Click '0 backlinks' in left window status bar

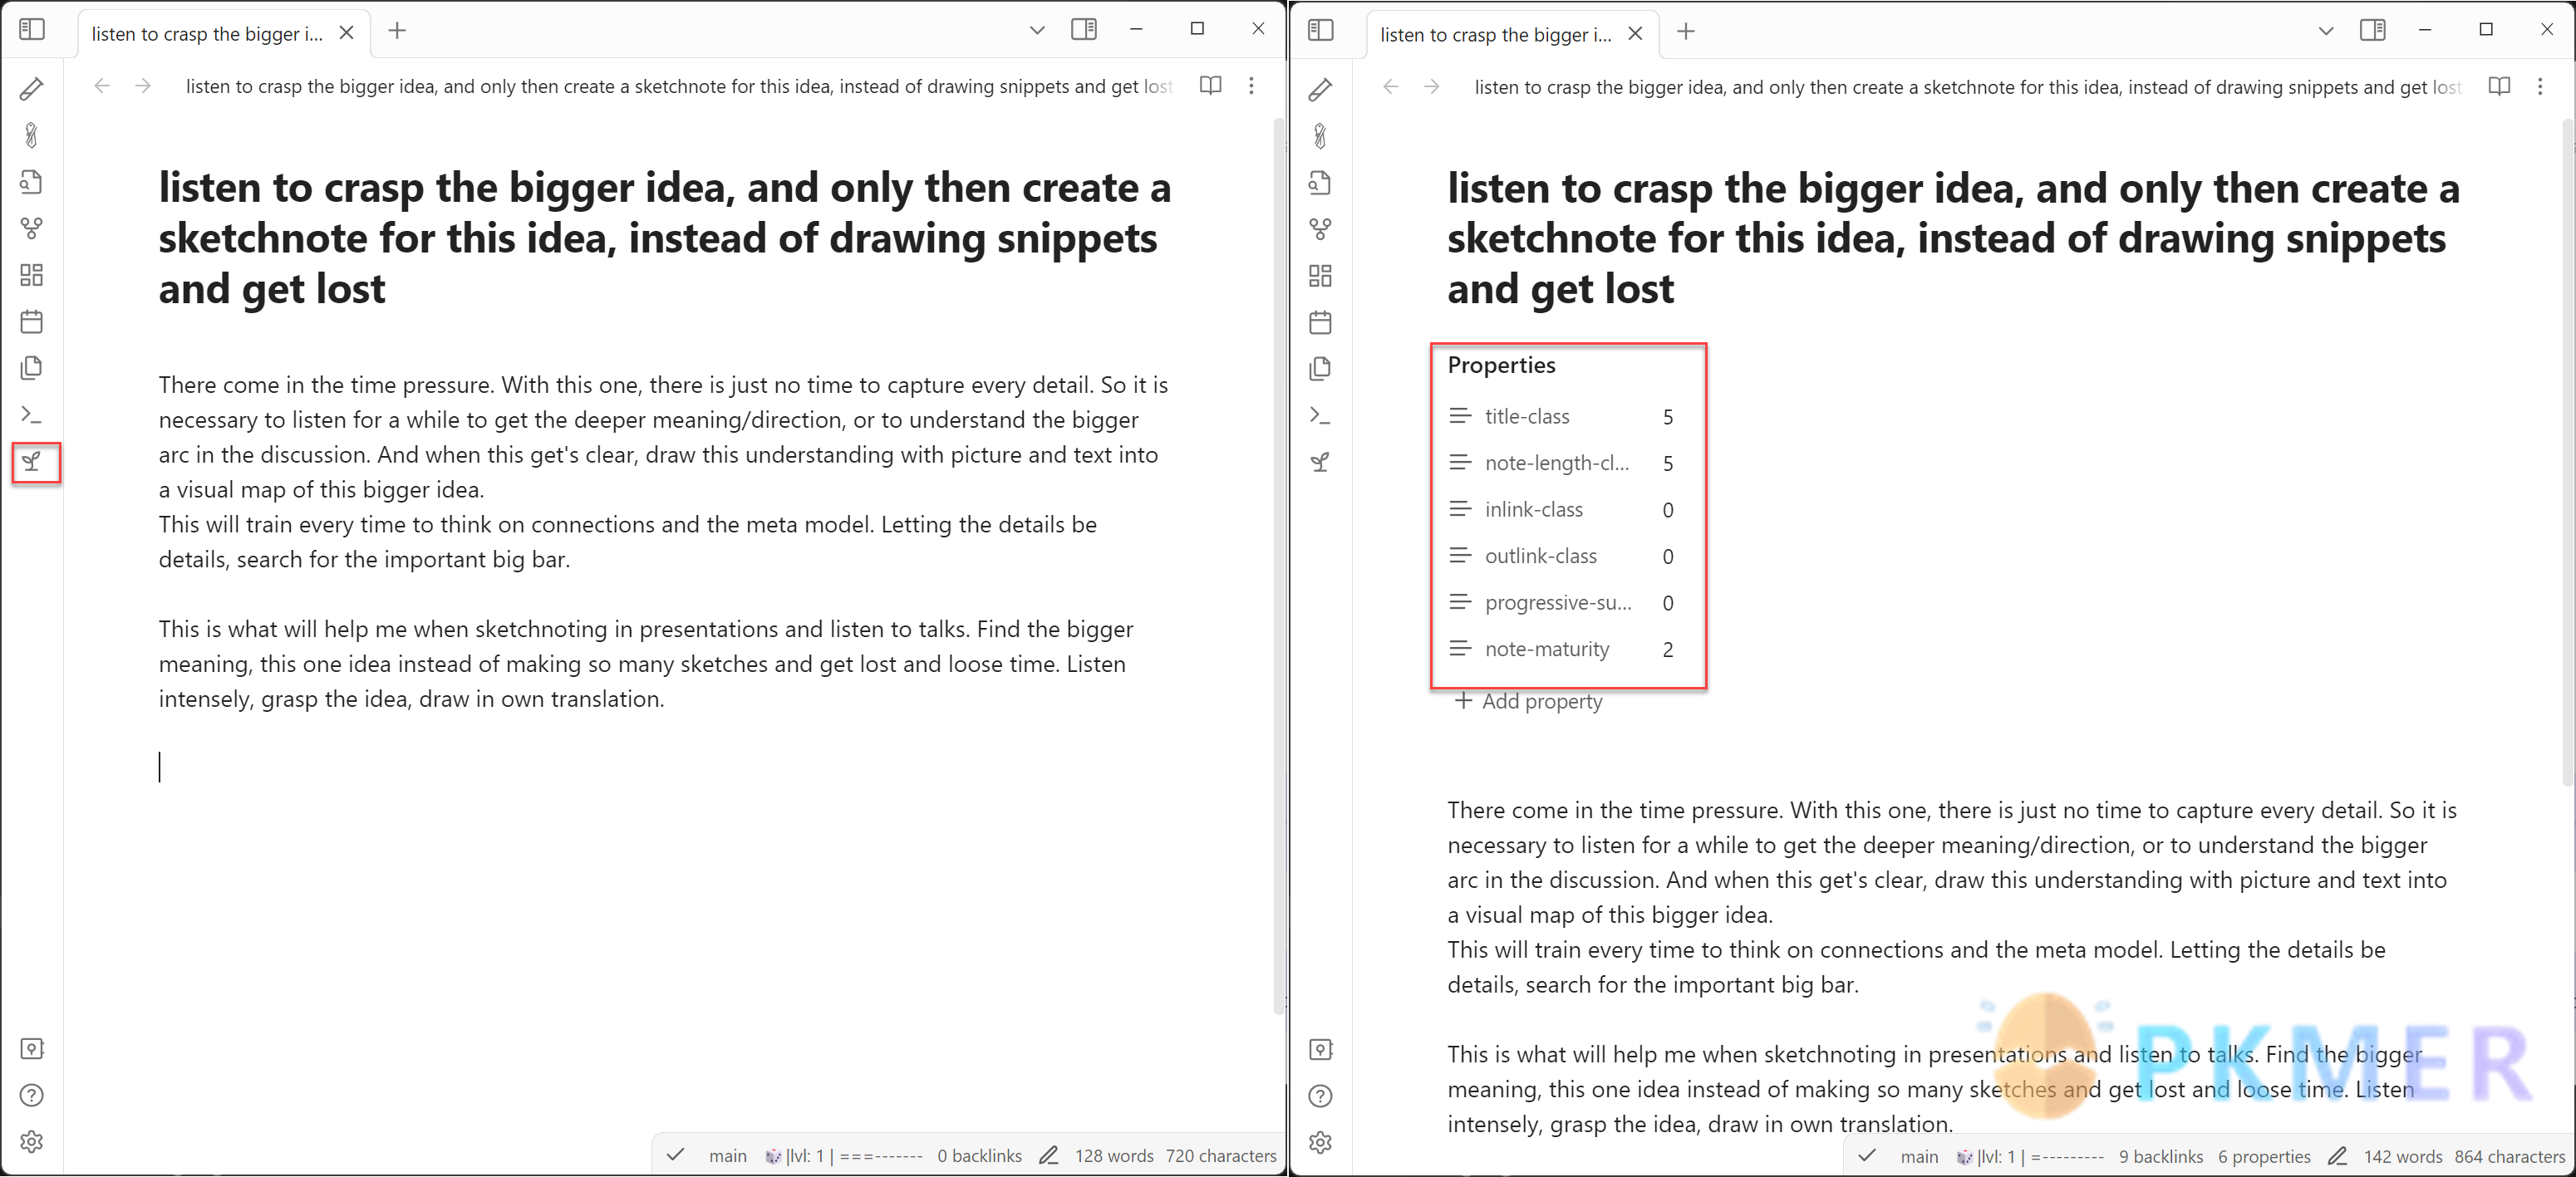click(979, 1156)
